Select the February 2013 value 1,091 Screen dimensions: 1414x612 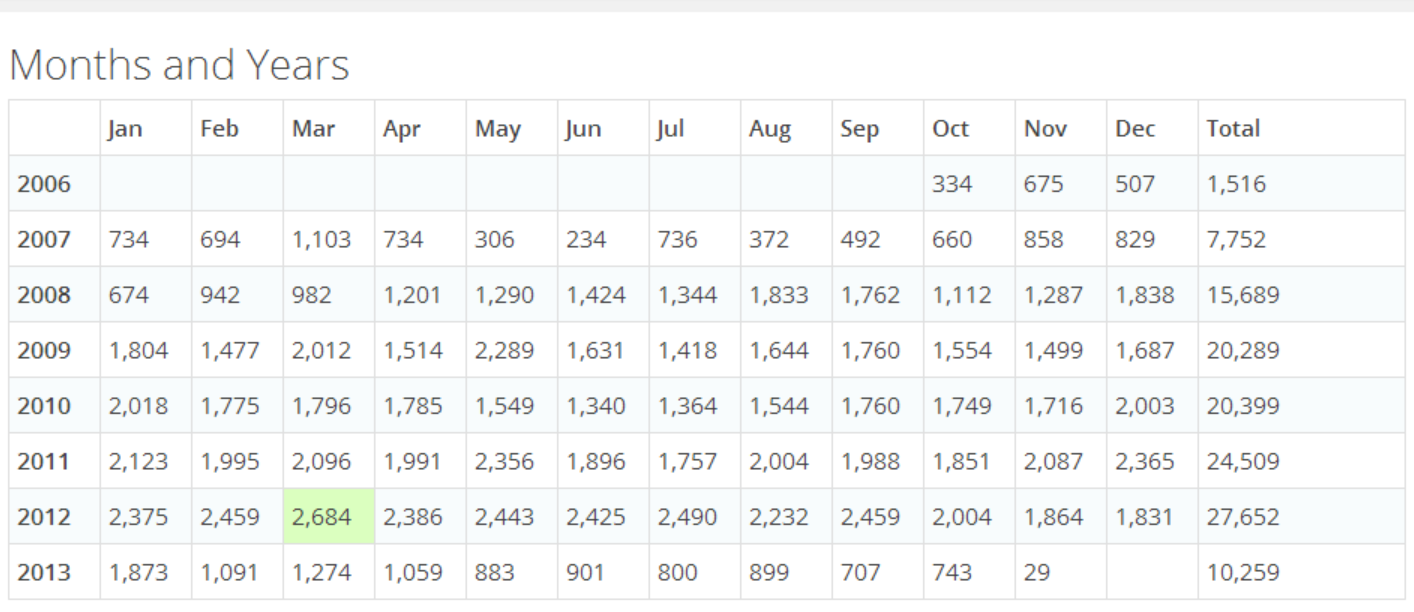[229, 573]
